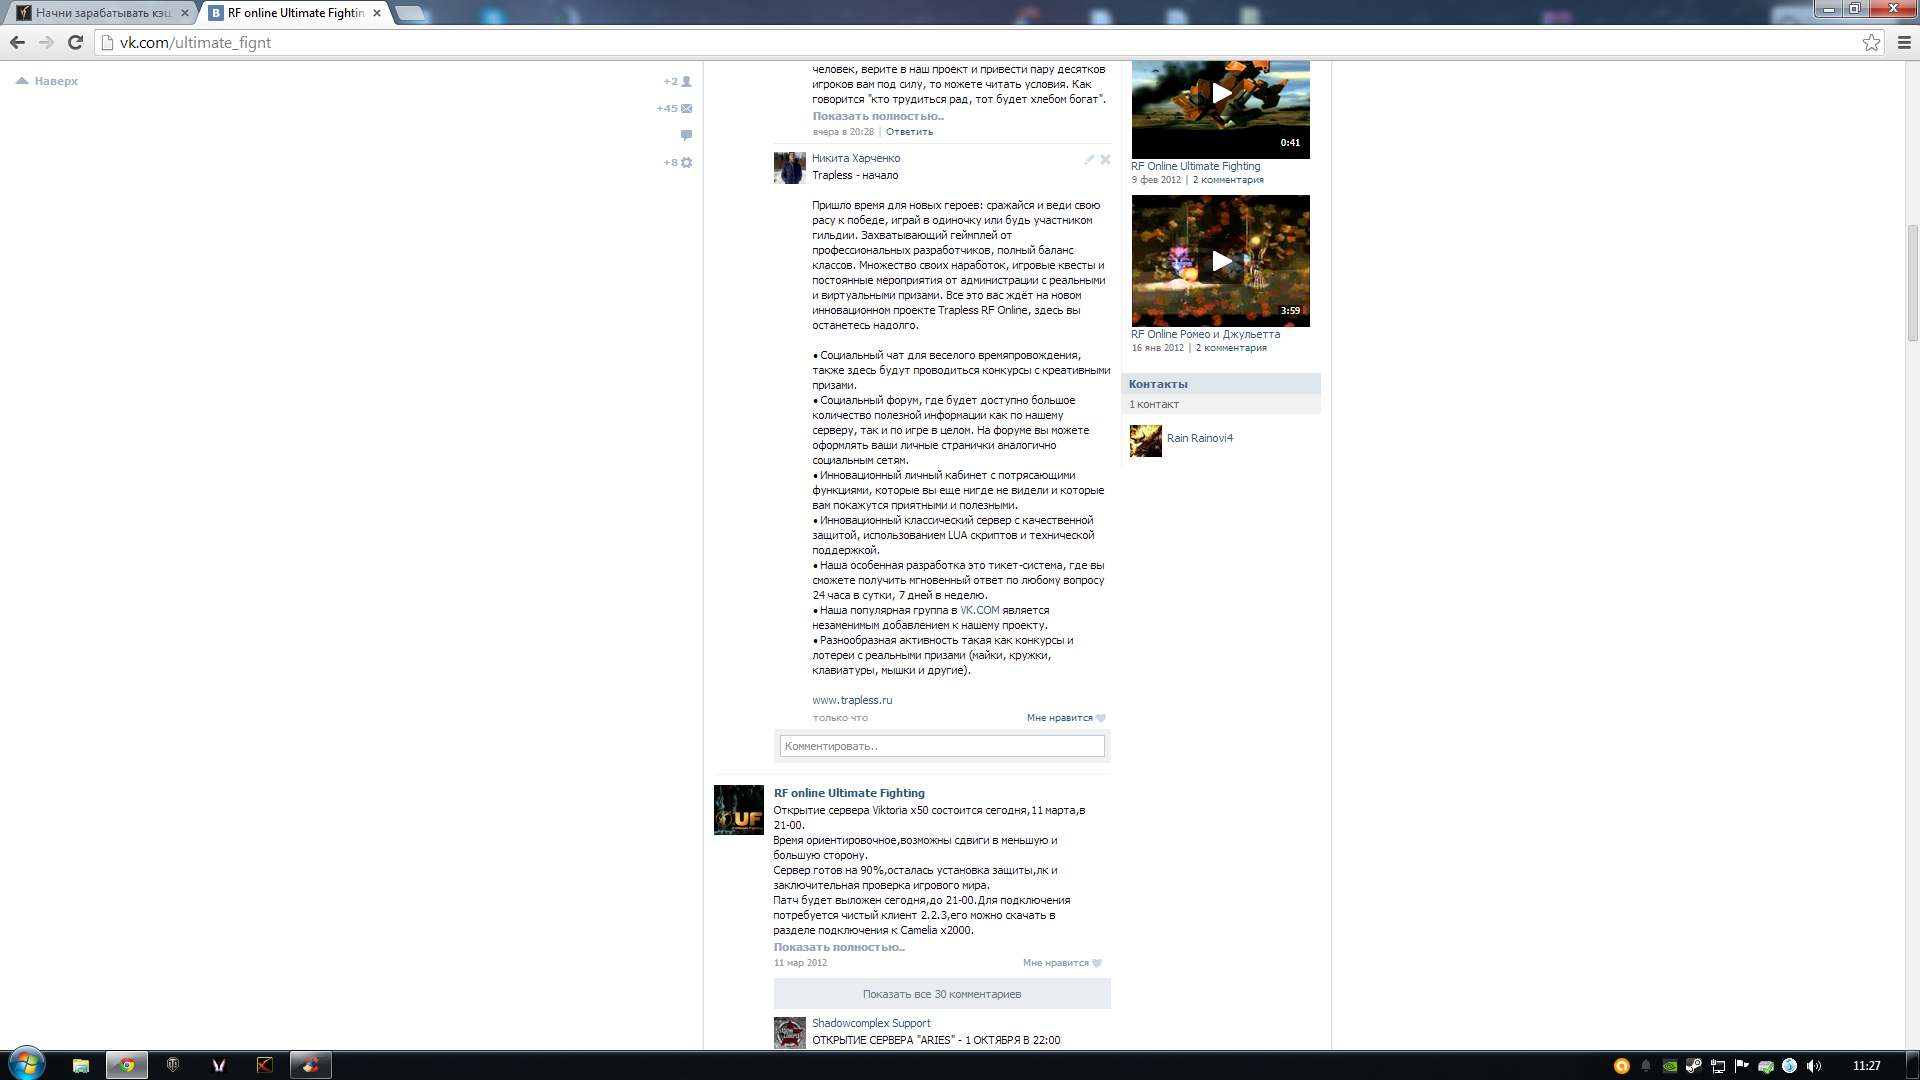Open the www.trapless.ru link
This screenshot has width=1920, height=1080.
pos(852,700)
